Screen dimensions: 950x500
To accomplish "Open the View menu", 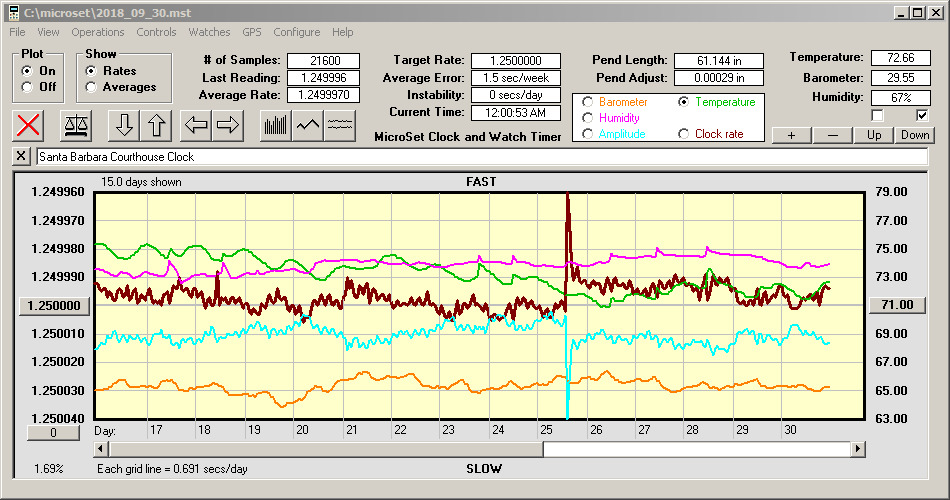I will point(48,32).
